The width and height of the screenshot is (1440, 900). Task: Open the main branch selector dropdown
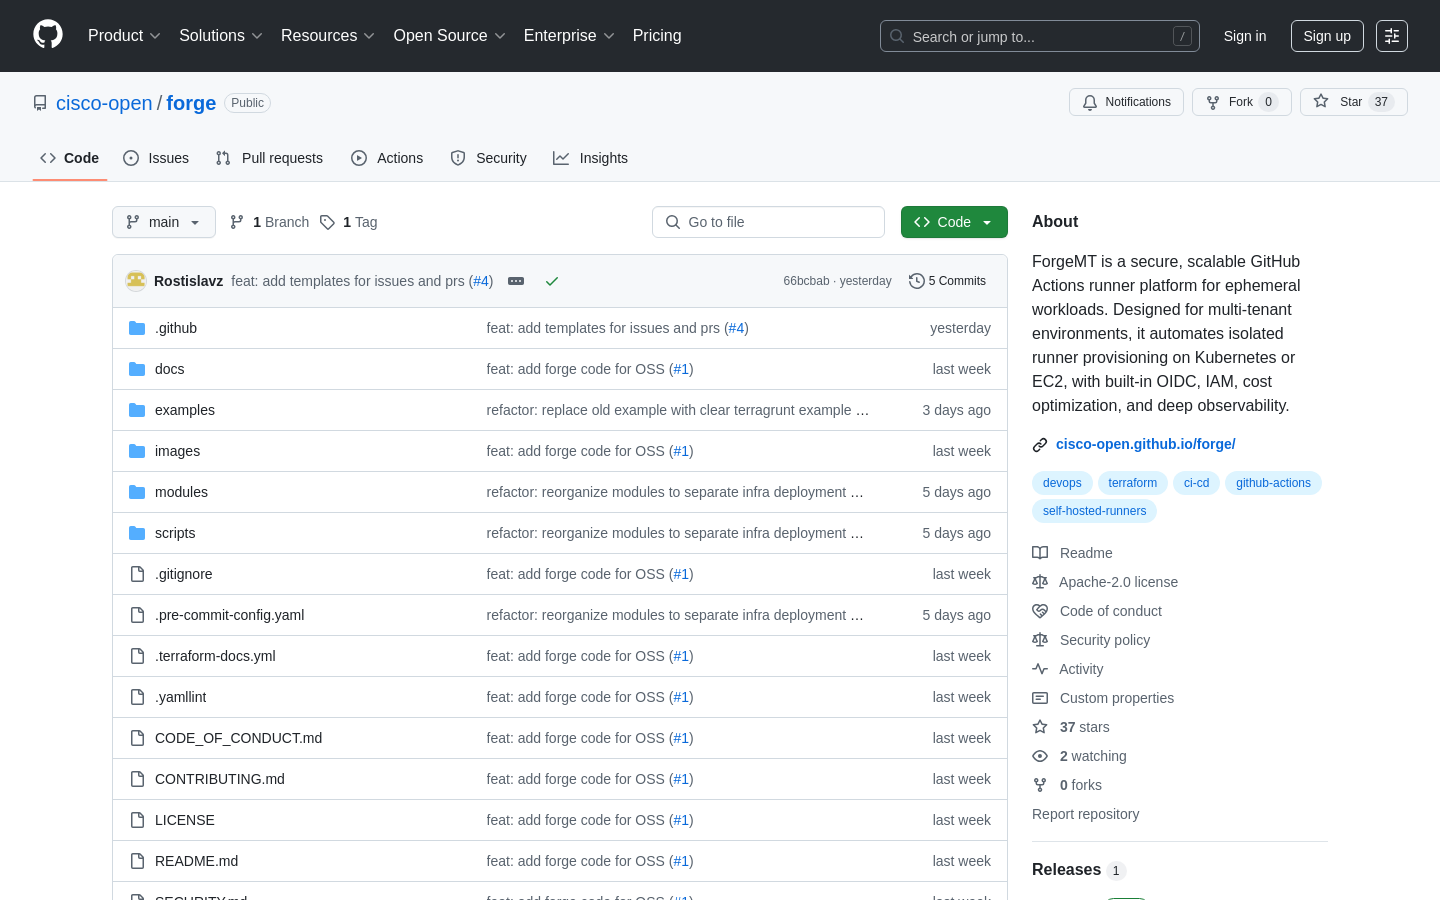pos(164,222)
